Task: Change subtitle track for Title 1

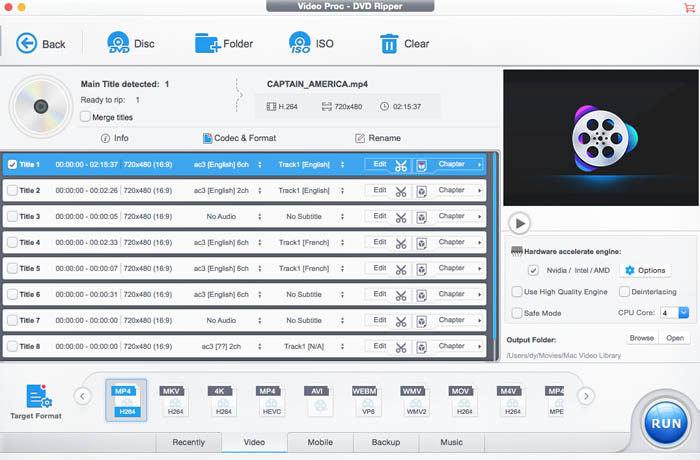Action: coord(342,164)
